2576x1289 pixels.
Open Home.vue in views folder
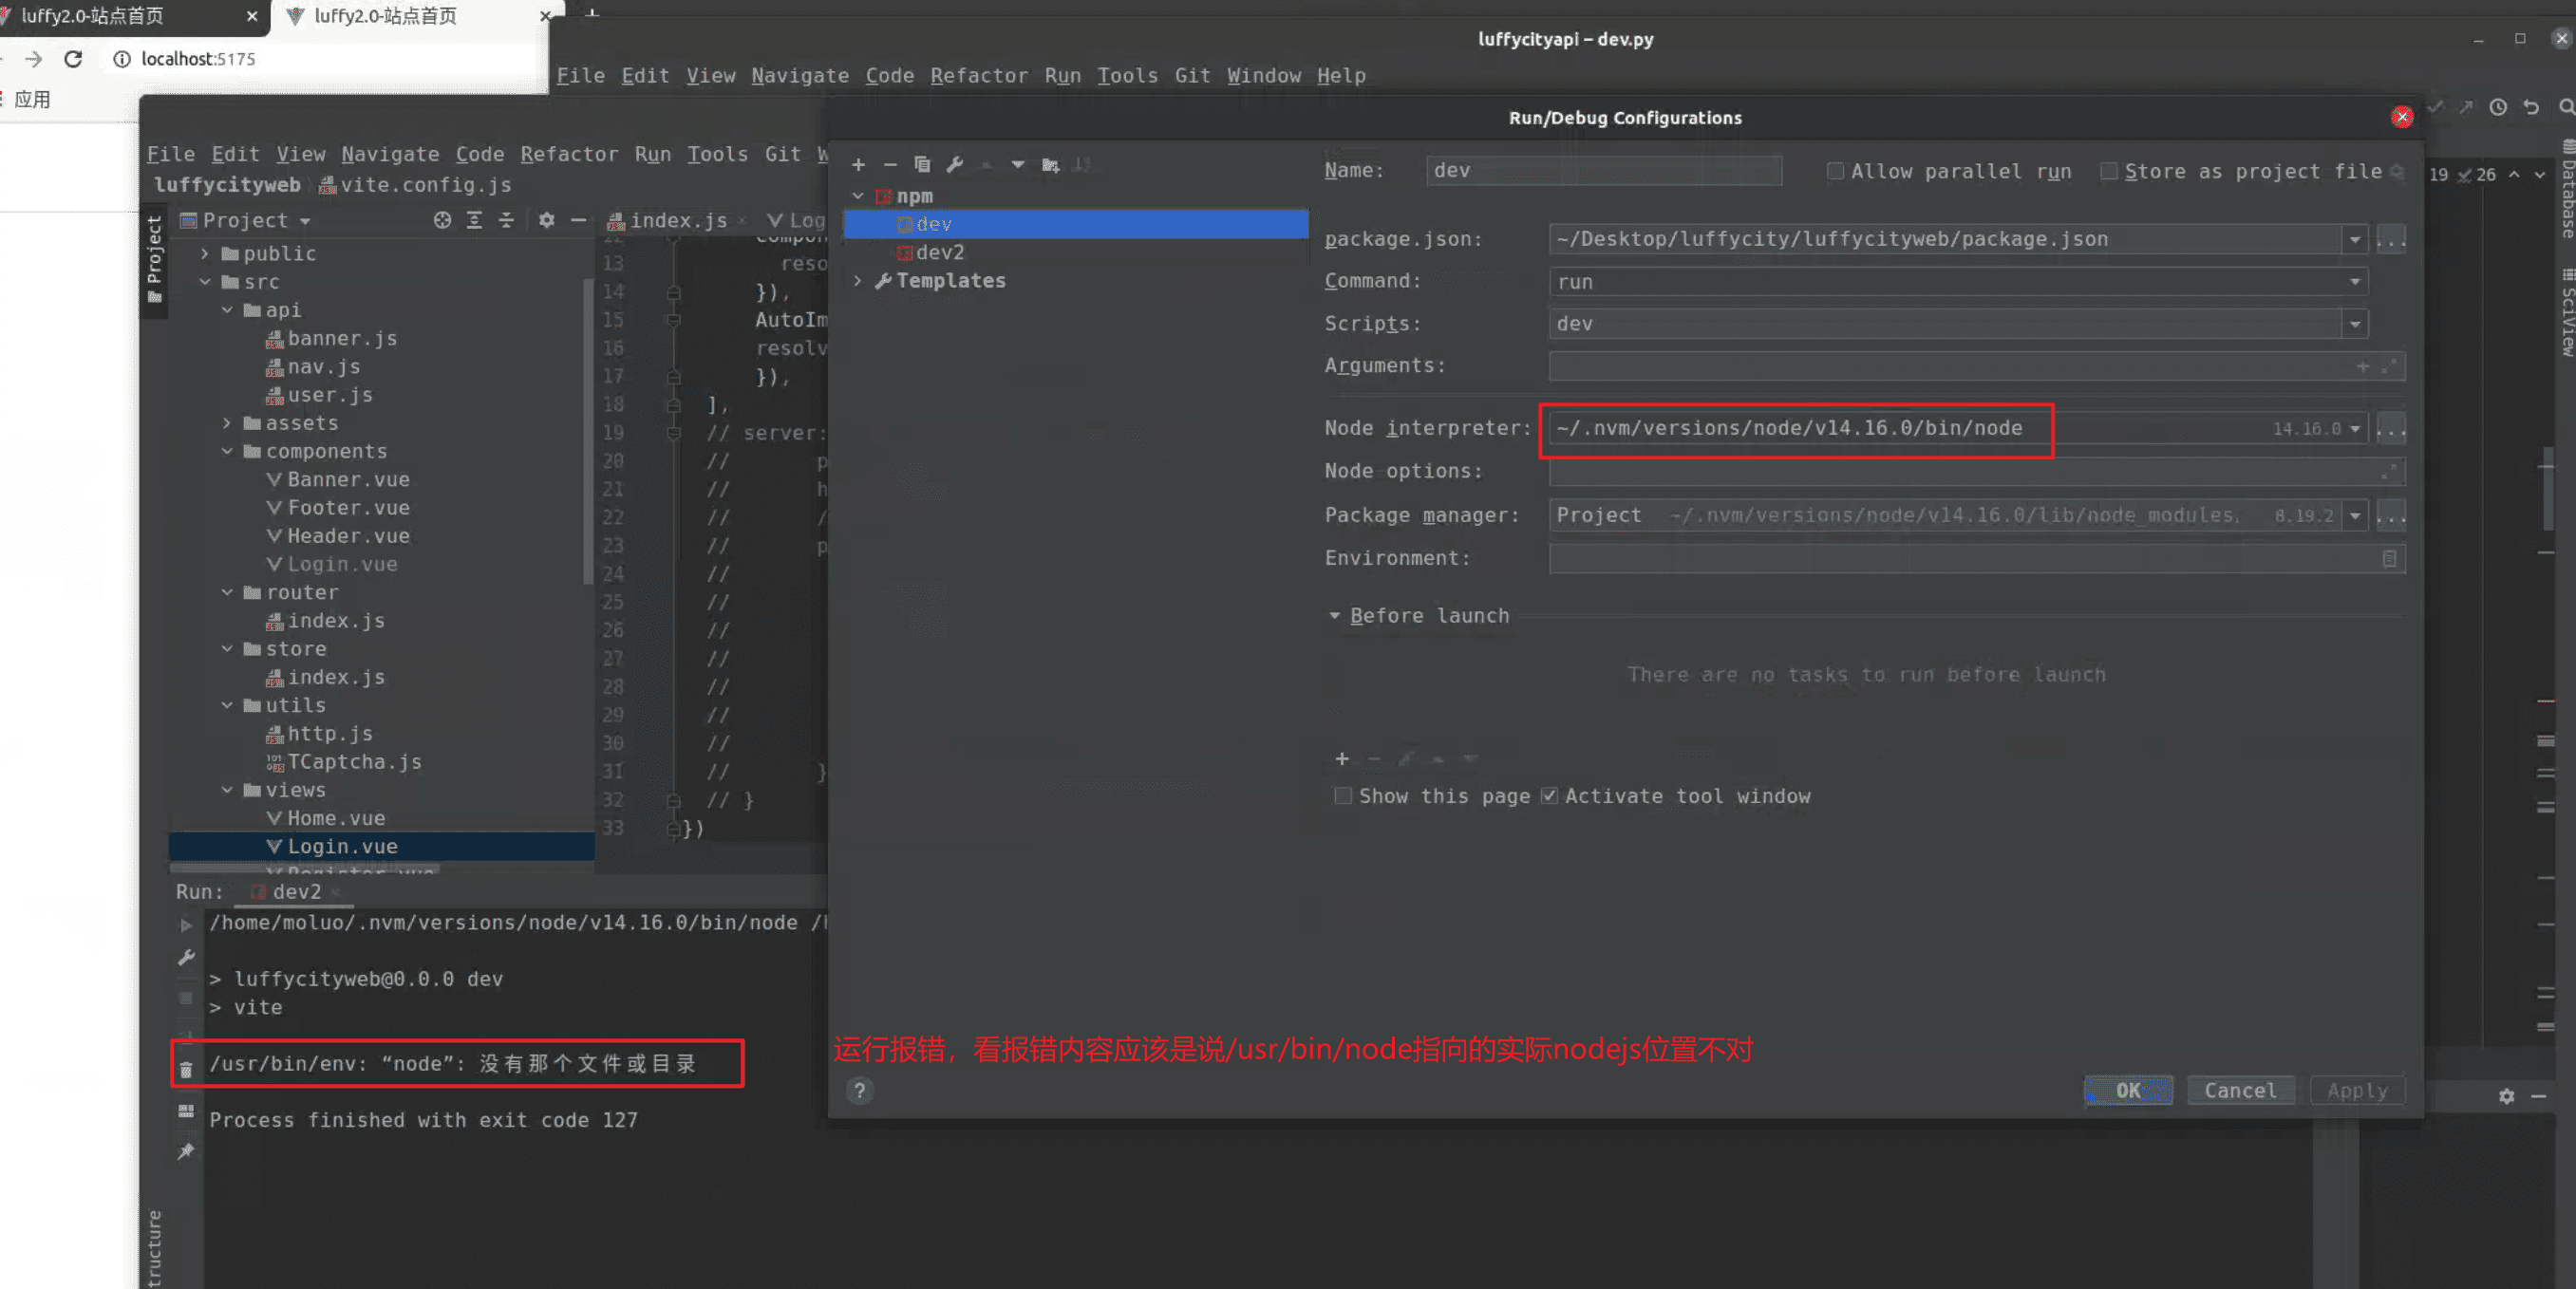(336, 819)
